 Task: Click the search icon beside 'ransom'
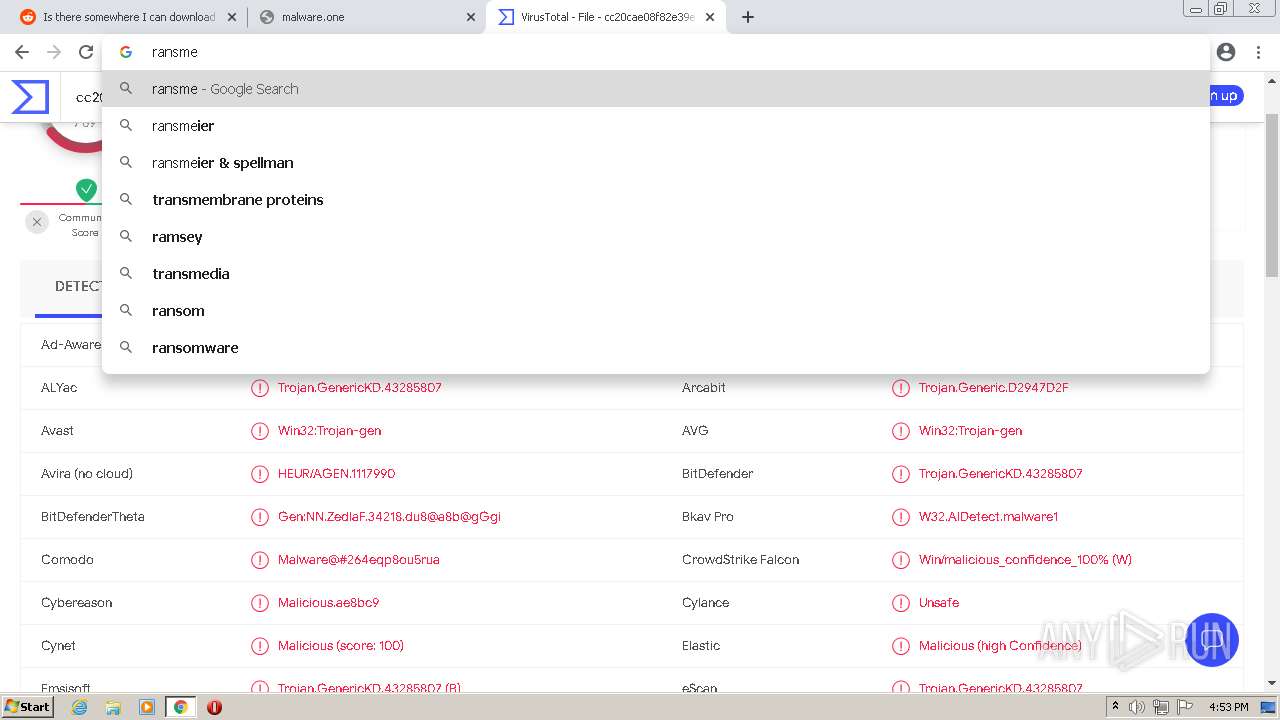coord(126,310)
